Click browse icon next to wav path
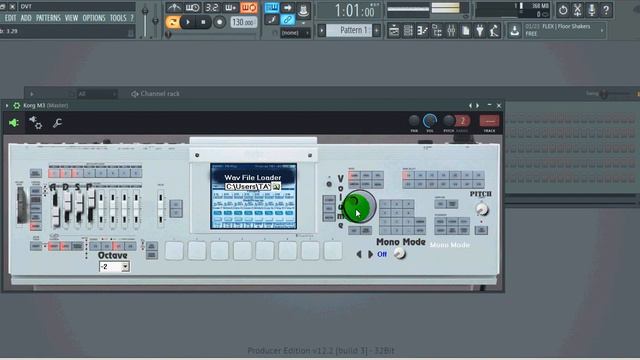This screenshot has width=640, height=360. (276, 187)
